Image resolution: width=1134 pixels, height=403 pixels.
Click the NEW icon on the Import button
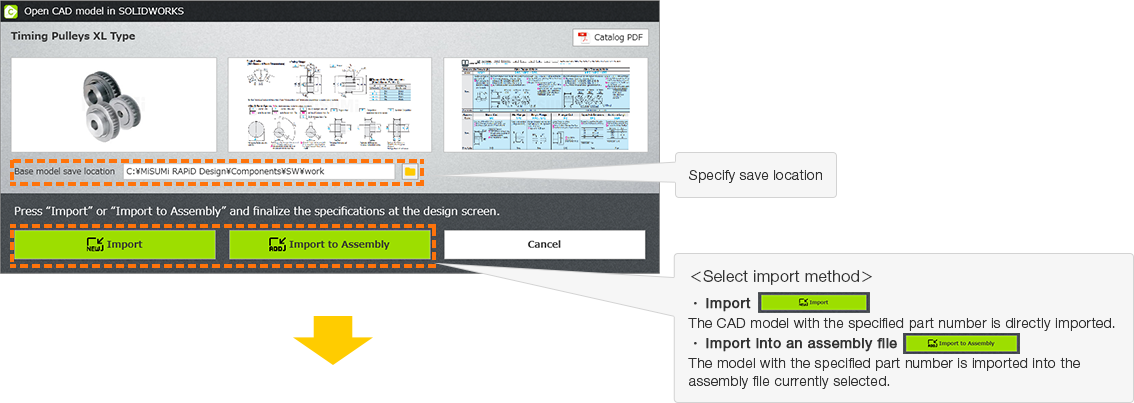tap(96, 244)
